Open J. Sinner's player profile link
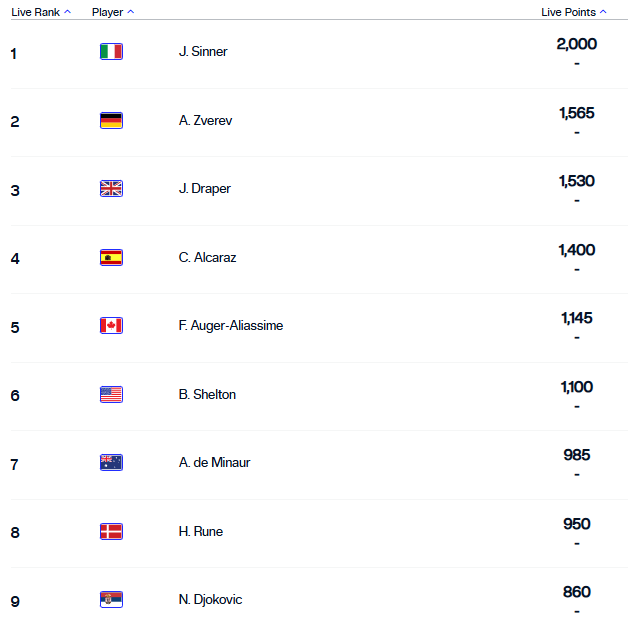Image resolution: width=628 pixels, height=631 pixels. (203, 51)
